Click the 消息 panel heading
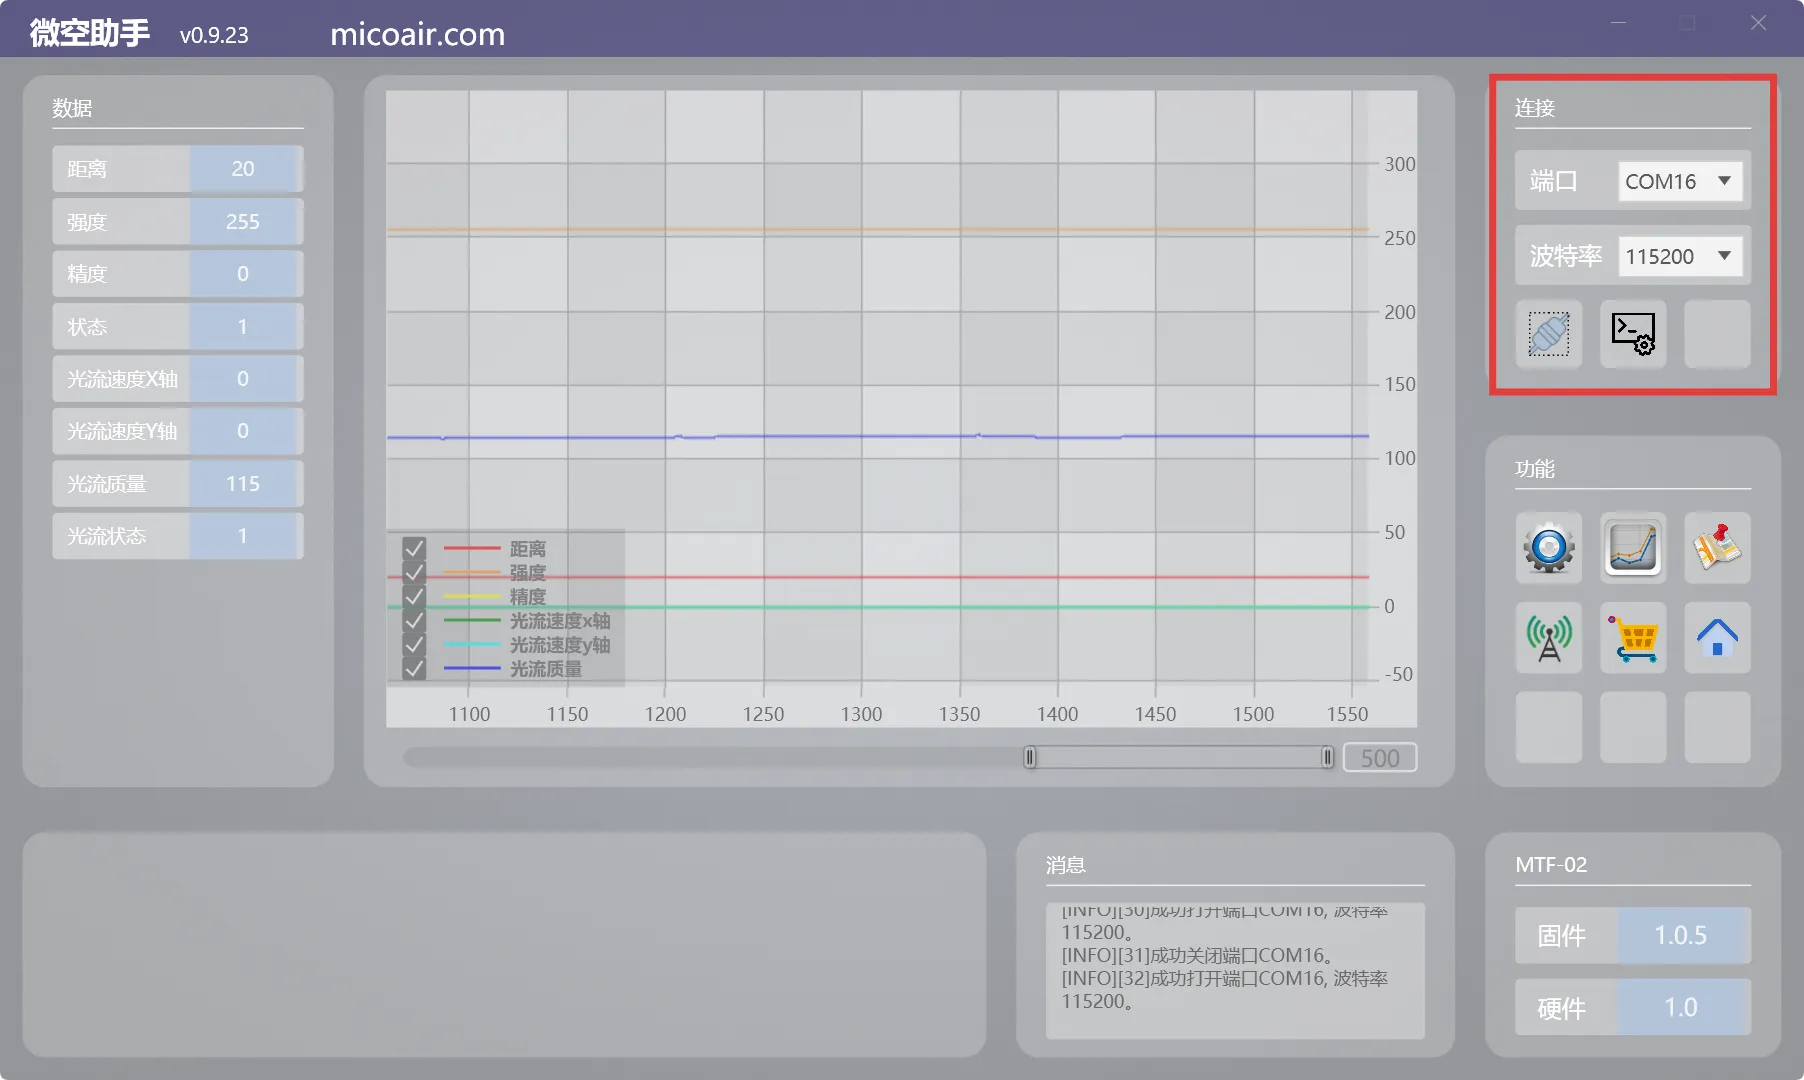The height and width of the screenshot is (1080, 1804). [x=1066, y=865]
